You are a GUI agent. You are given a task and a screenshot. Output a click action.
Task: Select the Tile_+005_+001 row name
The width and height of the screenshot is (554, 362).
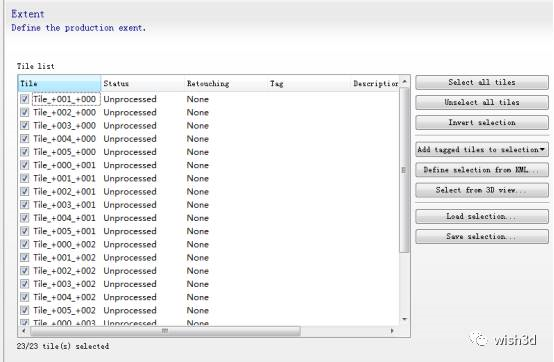[x=65, y=231]
